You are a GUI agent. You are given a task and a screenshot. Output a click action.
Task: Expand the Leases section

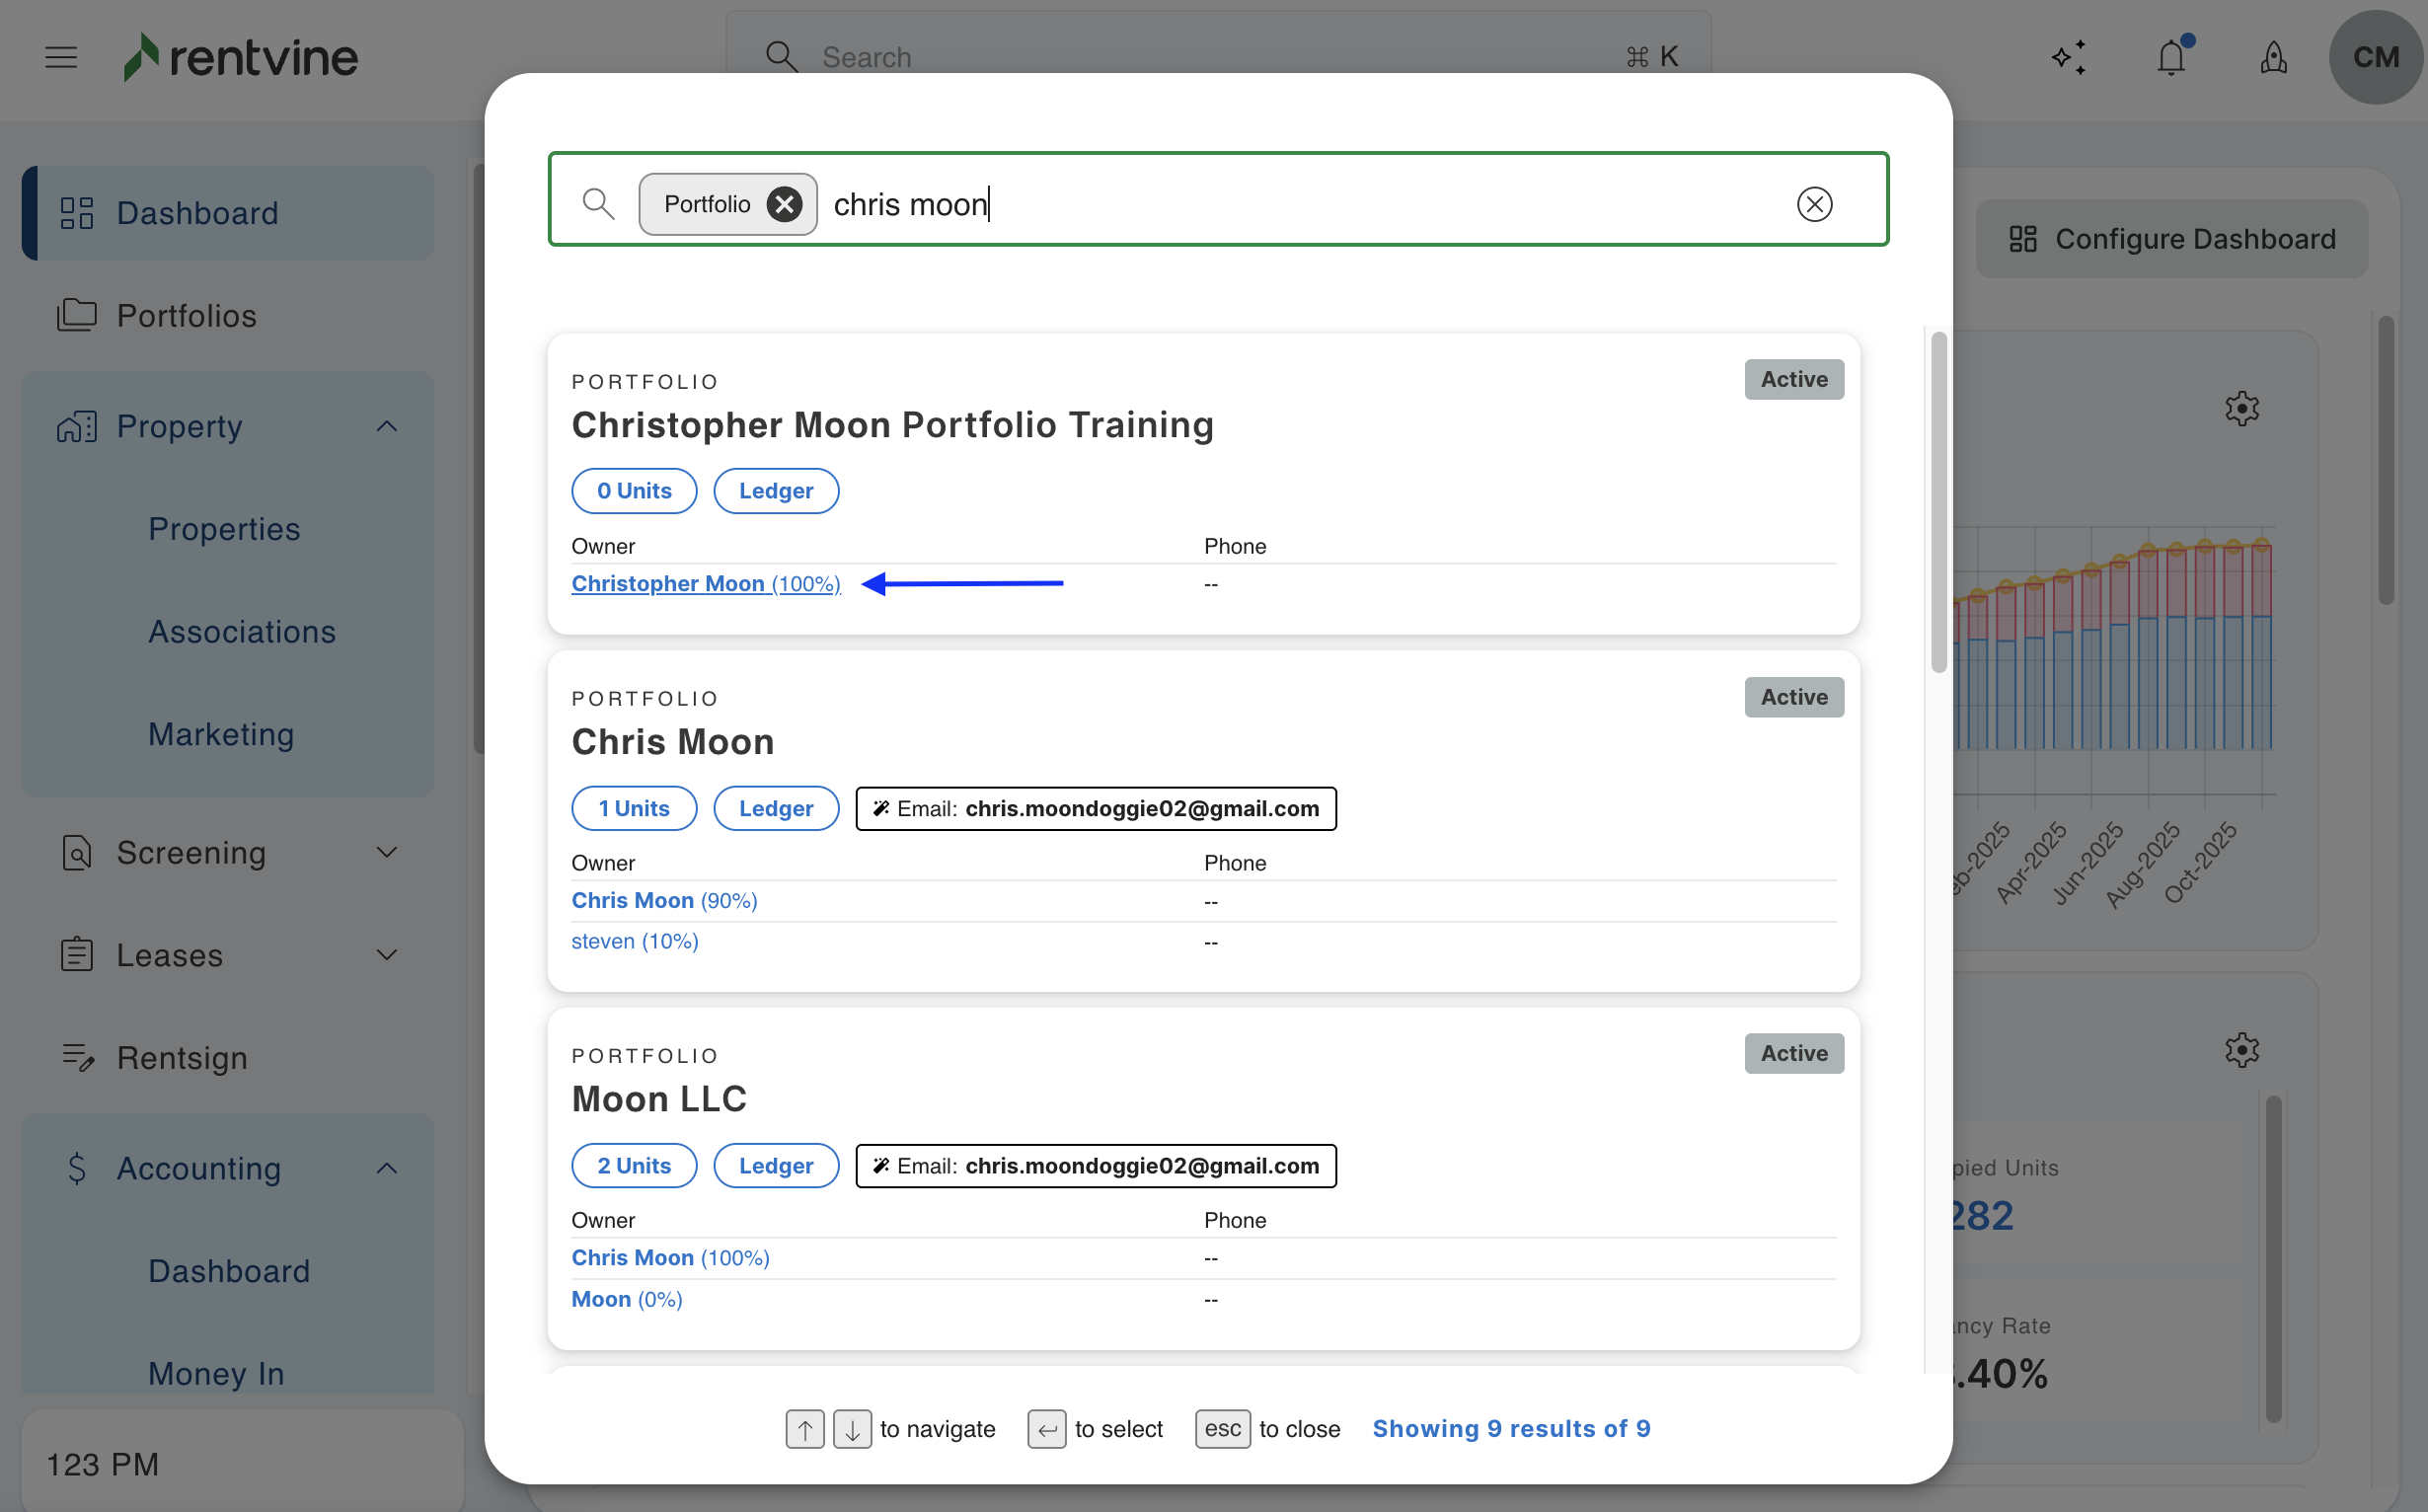(387, 955)
